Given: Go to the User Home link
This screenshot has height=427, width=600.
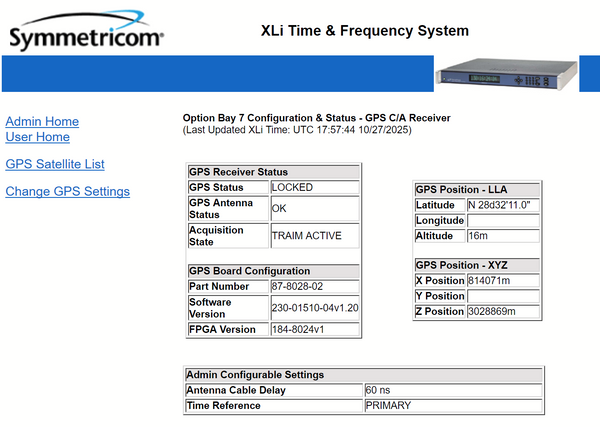Looking at the screenshot, I should coord(38,137).
